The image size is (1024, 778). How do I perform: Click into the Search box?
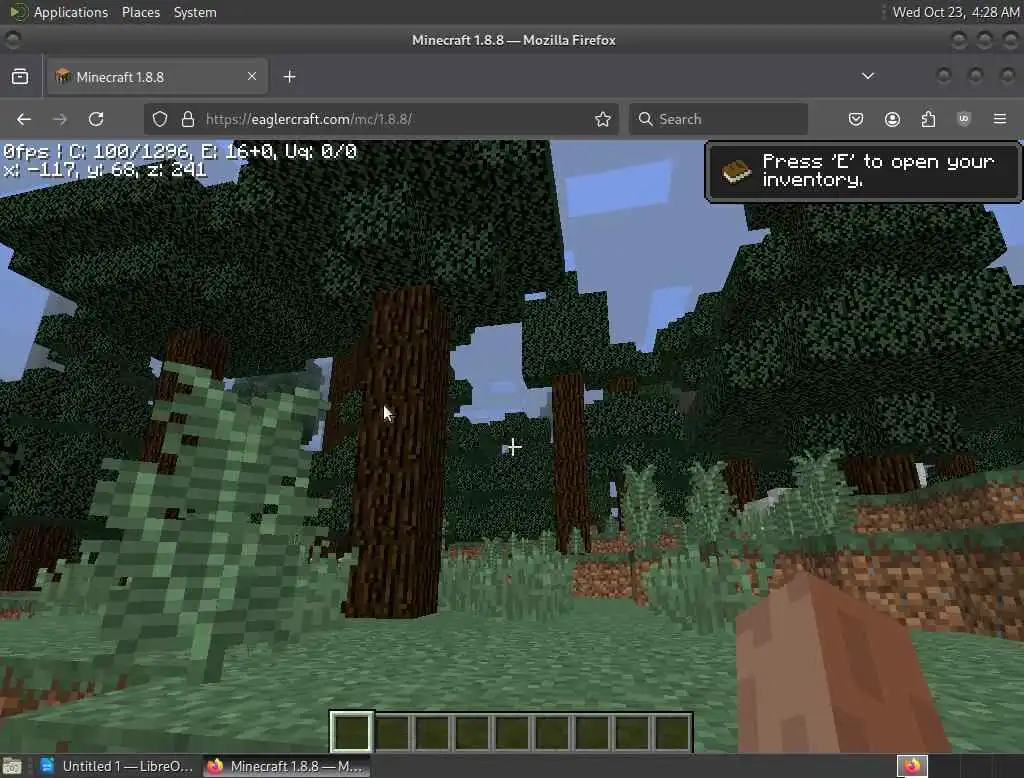pos(718,119)
